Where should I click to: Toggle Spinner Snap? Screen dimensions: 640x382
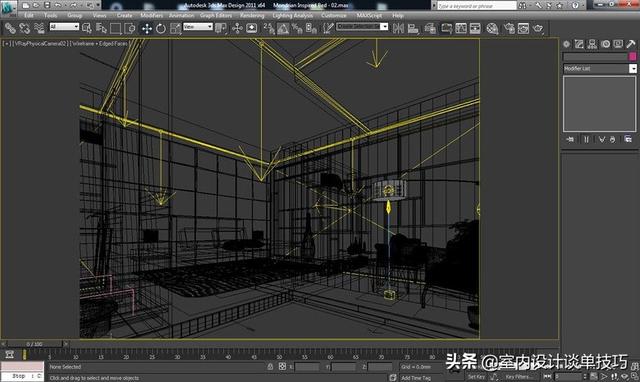311,28
